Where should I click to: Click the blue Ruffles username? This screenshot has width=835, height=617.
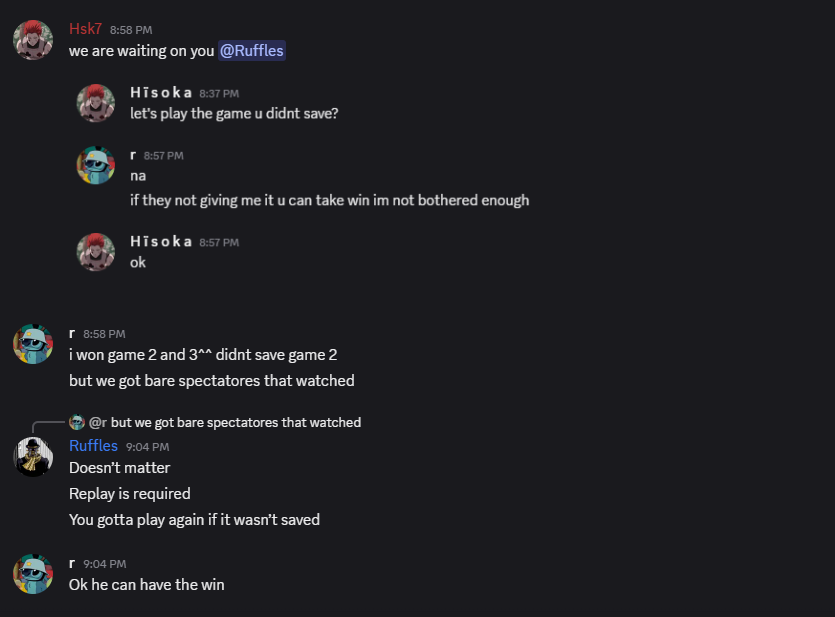93,446
